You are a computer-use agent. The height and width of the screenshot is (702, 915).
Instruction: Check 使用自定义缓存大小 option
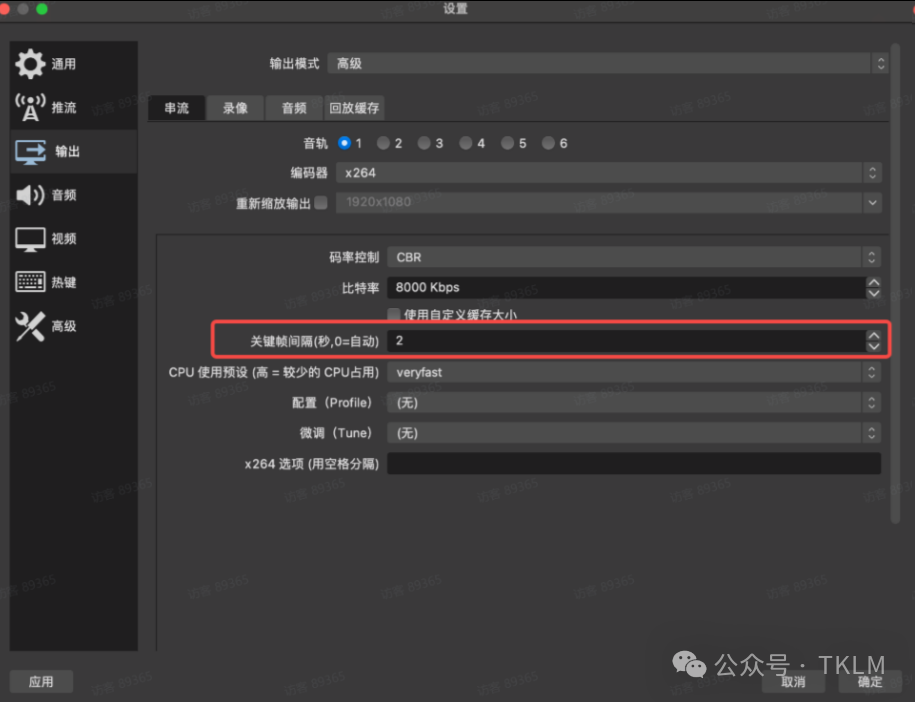(394, 313)
